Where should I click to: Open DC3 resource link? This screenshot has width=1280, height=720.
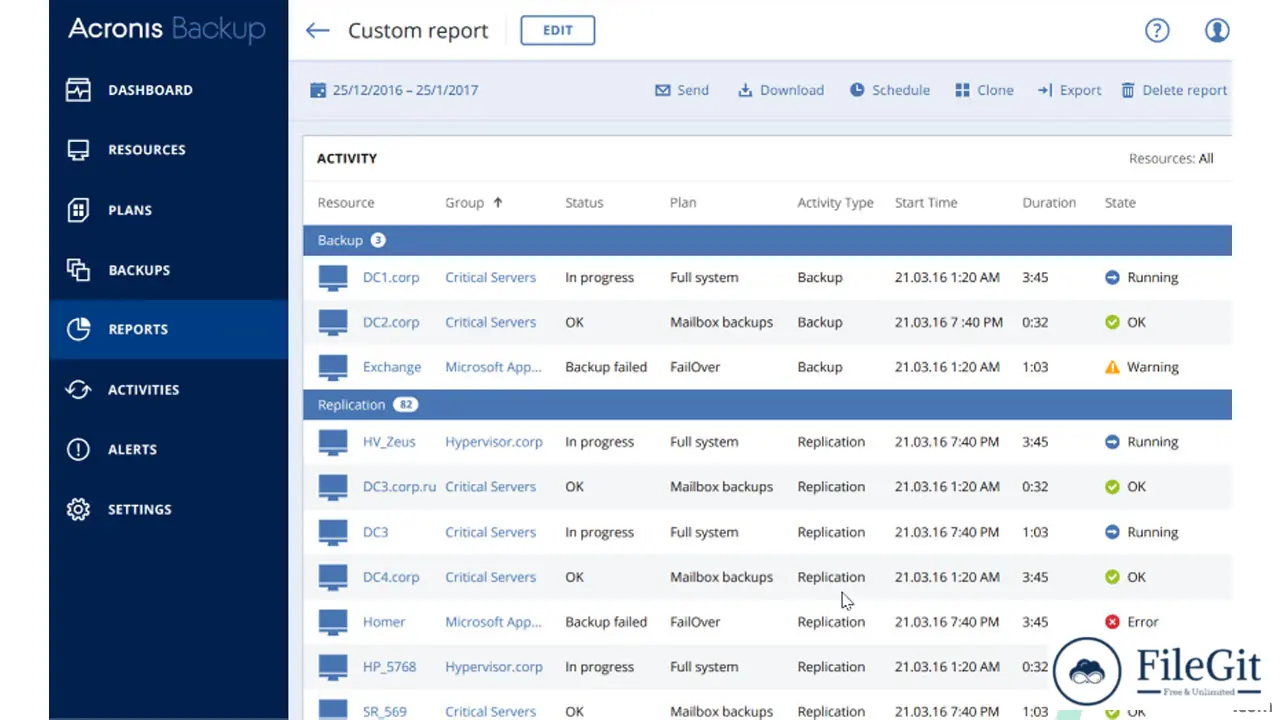(x=375, y=532)
